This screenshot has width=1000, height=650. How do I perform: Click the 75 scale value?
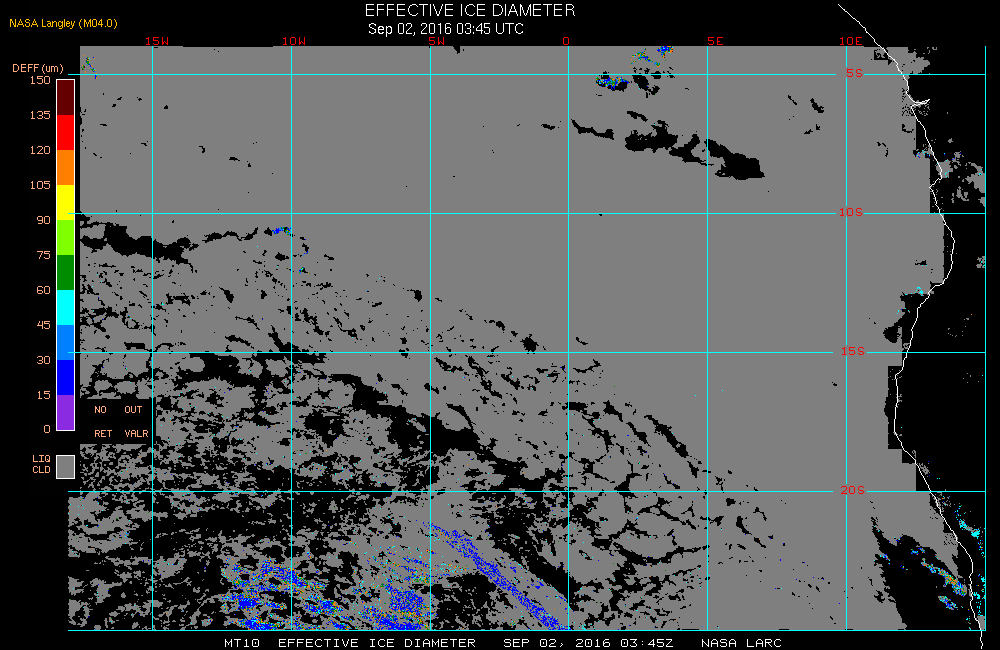coord(43,256)
